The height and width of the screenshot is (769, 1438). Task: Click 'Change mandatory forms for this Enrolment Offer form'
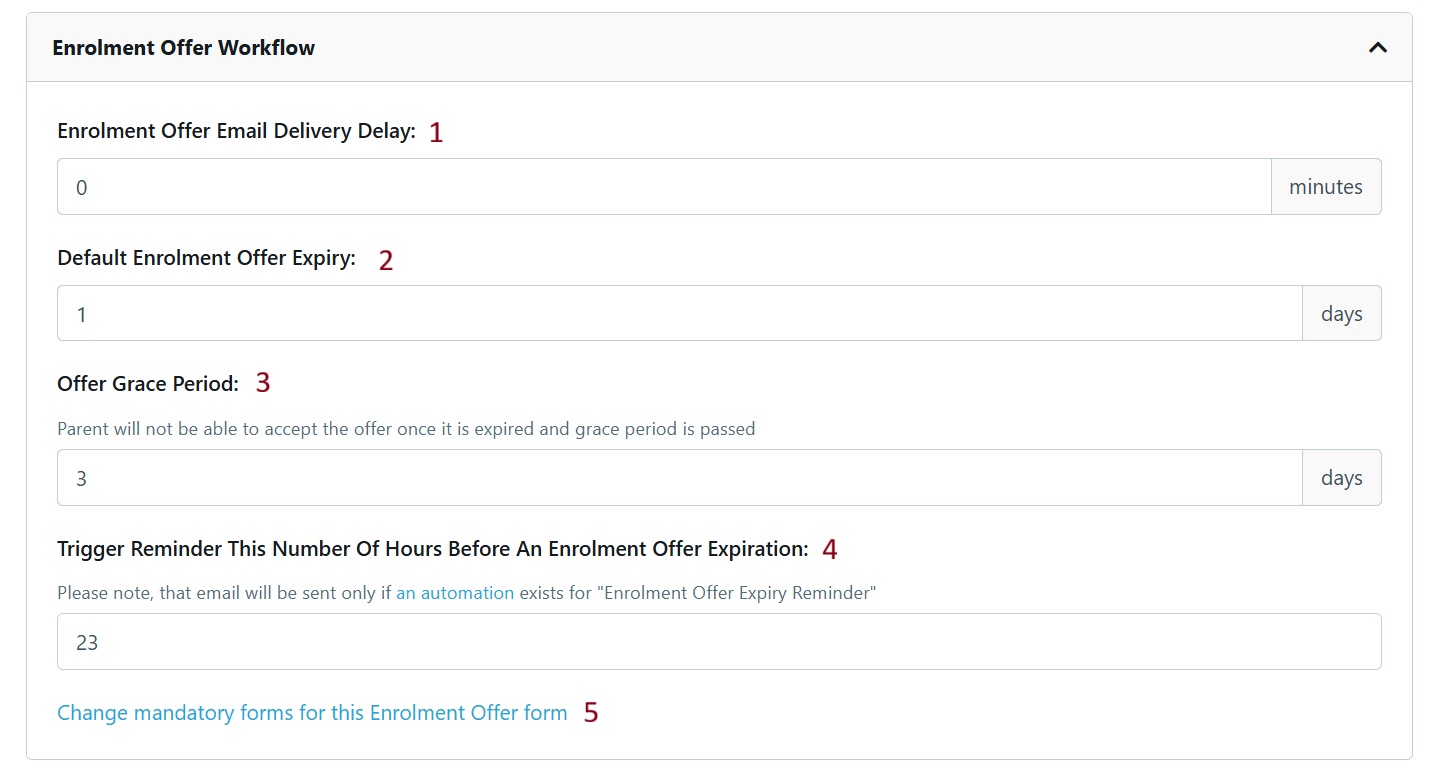[x=311, y=712]
